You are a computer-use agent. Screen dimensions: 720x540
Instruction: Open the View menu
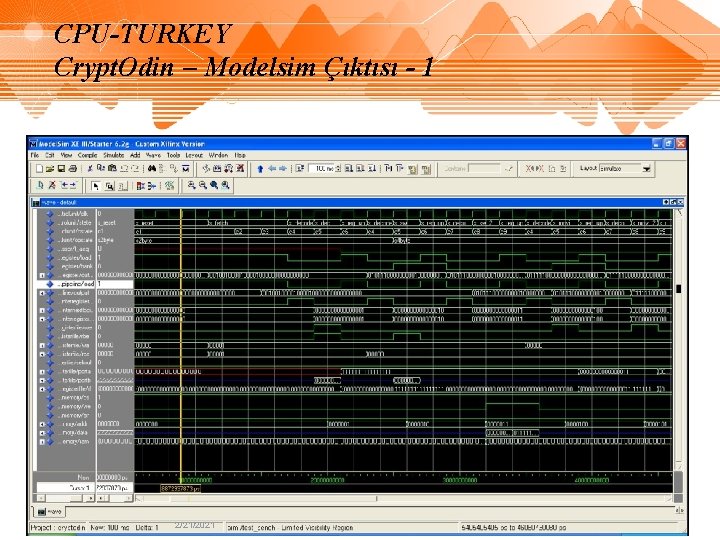point(66,156)
